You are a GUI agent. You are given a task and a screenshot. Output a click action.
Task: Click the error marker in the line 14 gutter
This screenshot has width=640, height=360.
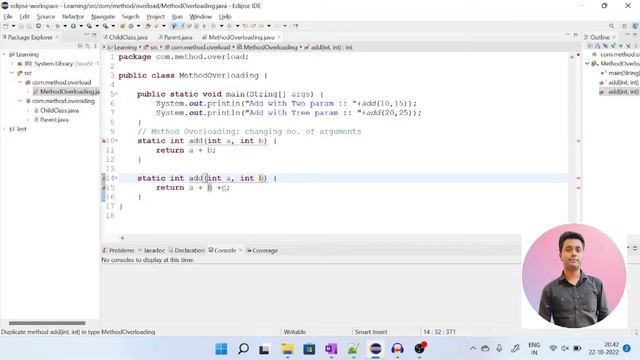(x=104, y=178)
